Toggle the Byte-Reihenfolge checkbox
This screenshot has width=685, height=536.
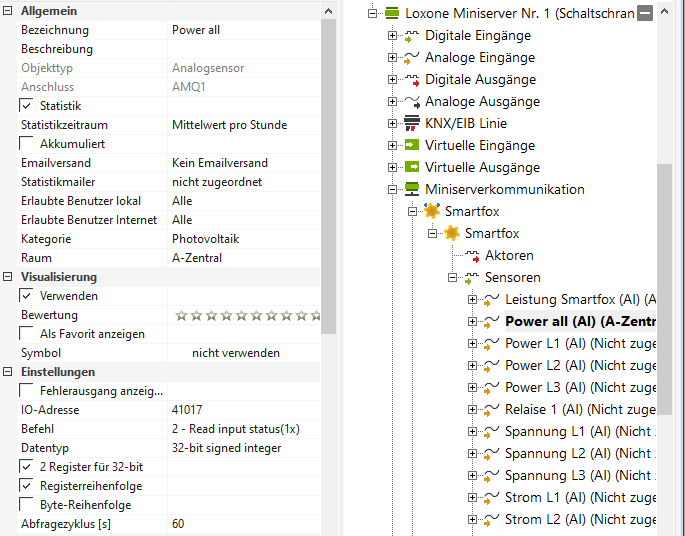(27, 505)
